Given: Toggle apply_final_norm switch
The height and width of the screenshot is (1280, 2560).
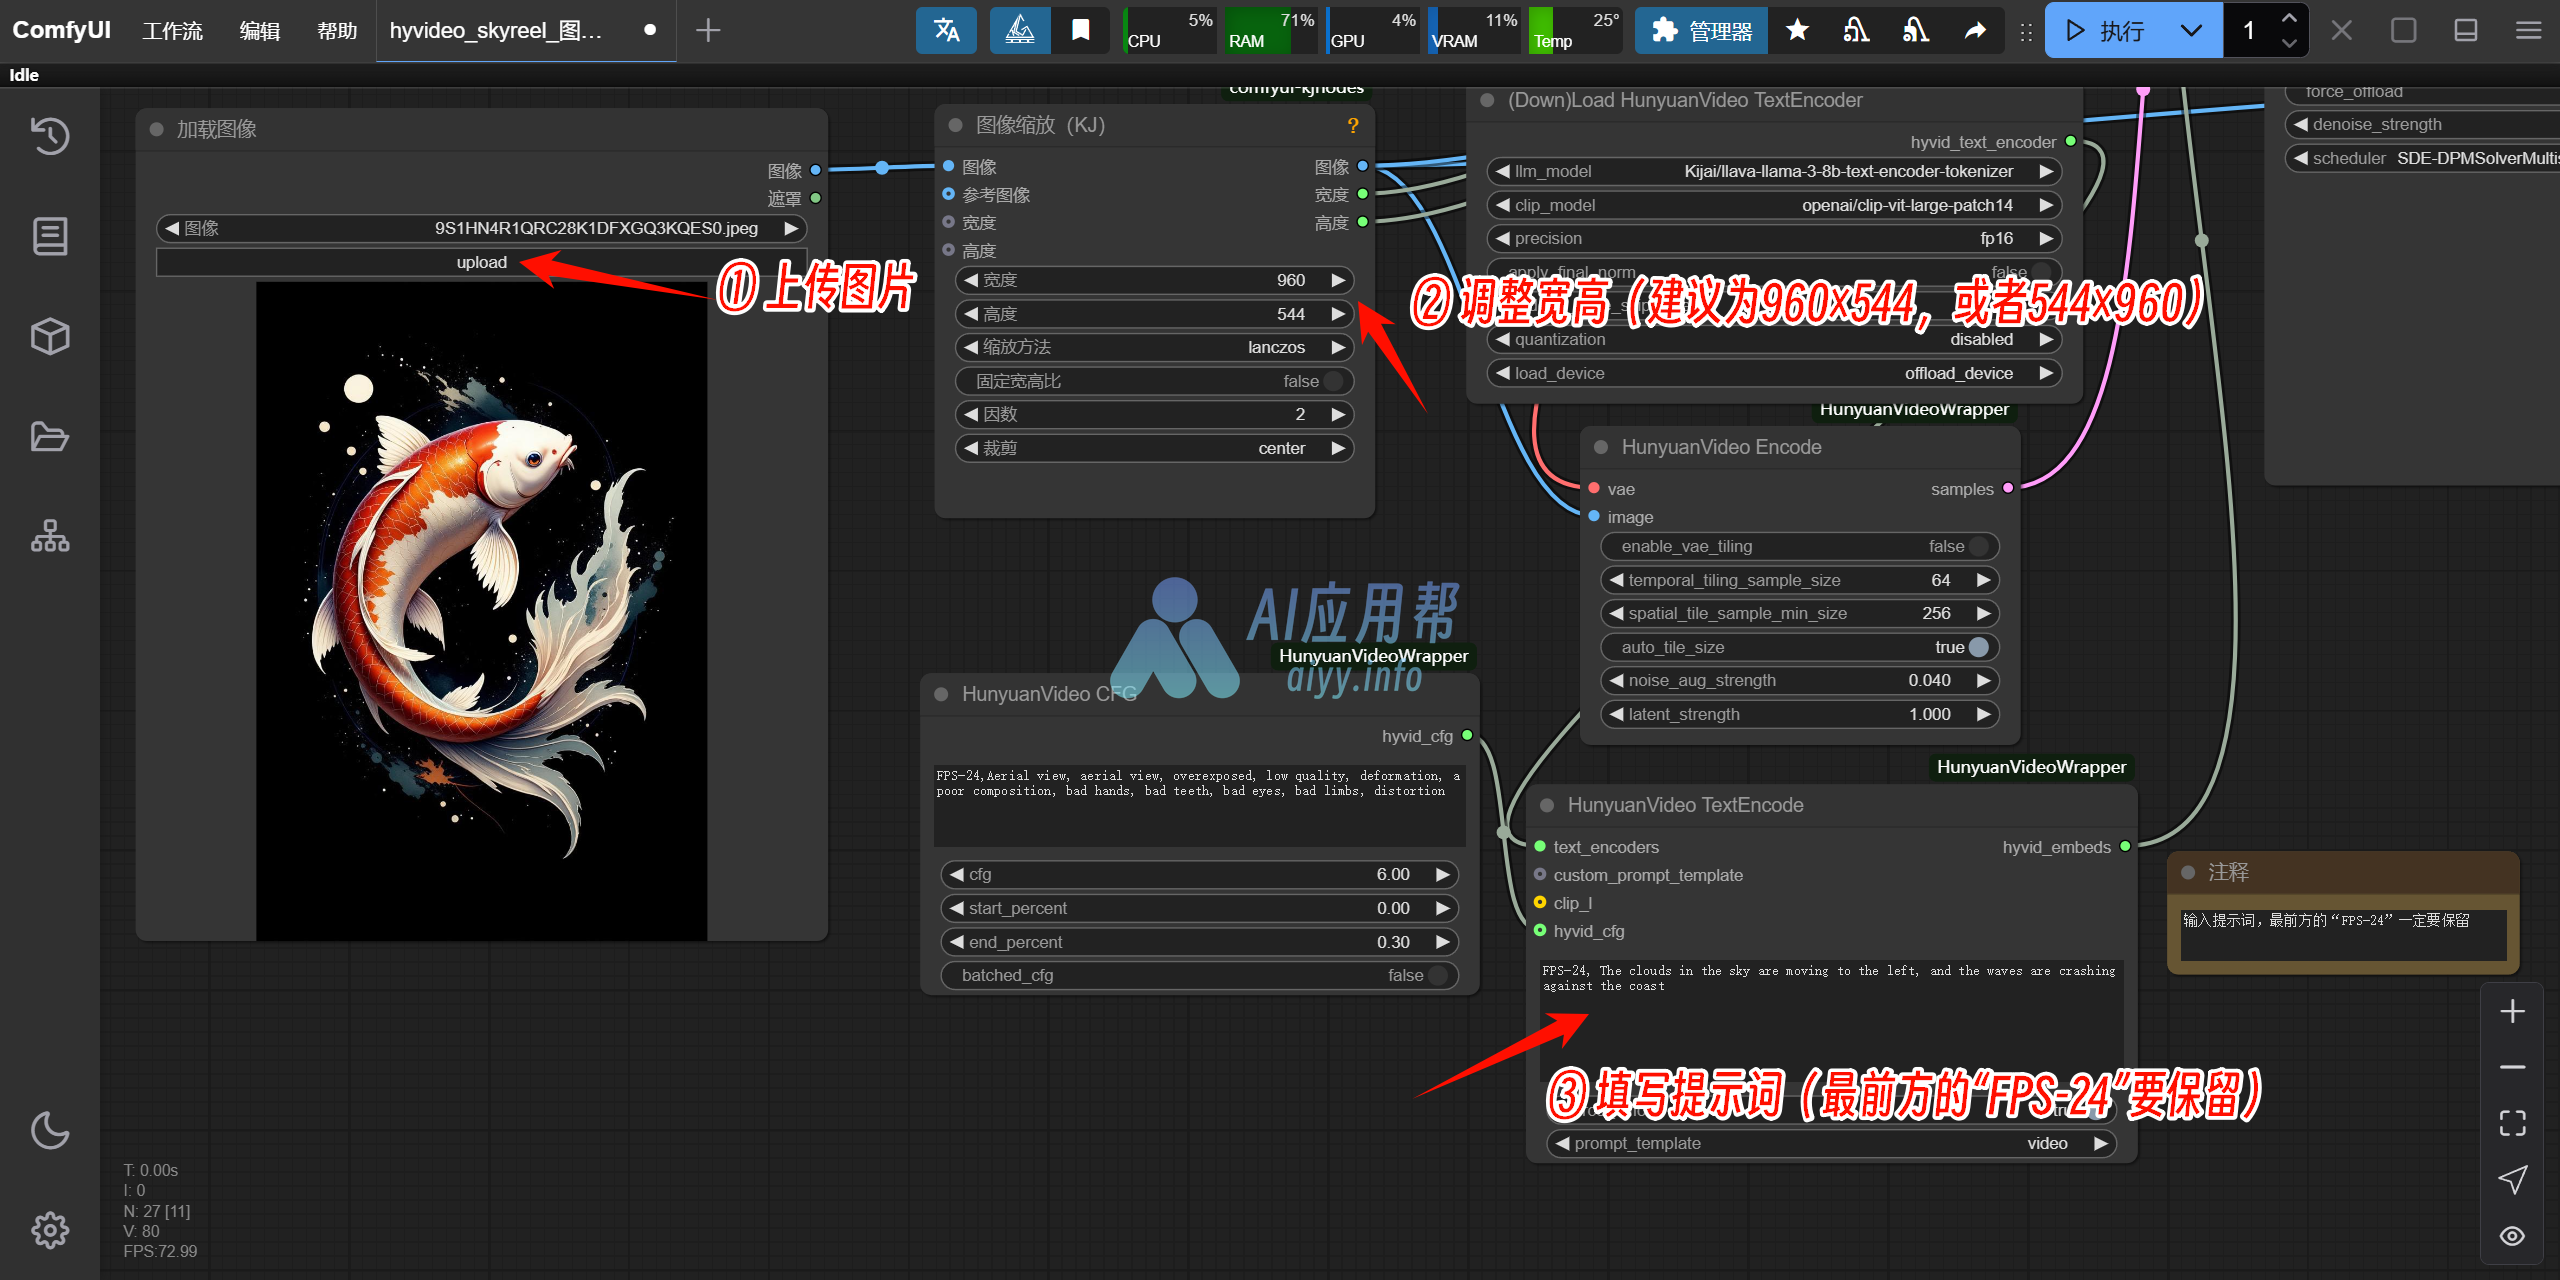Looking at the screenshot, I should [x=1775, y=272].
